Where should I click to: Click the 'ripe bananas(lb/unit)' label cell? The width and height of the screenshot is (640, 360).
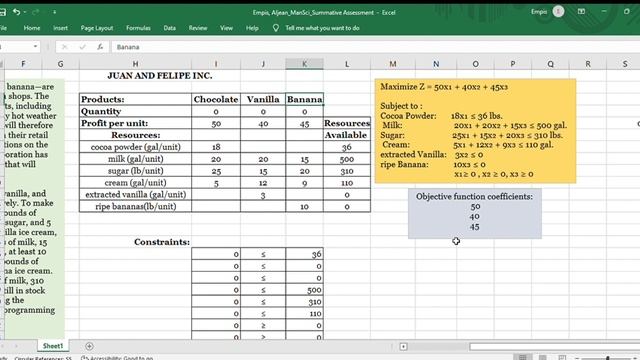[x=136, y=206]
